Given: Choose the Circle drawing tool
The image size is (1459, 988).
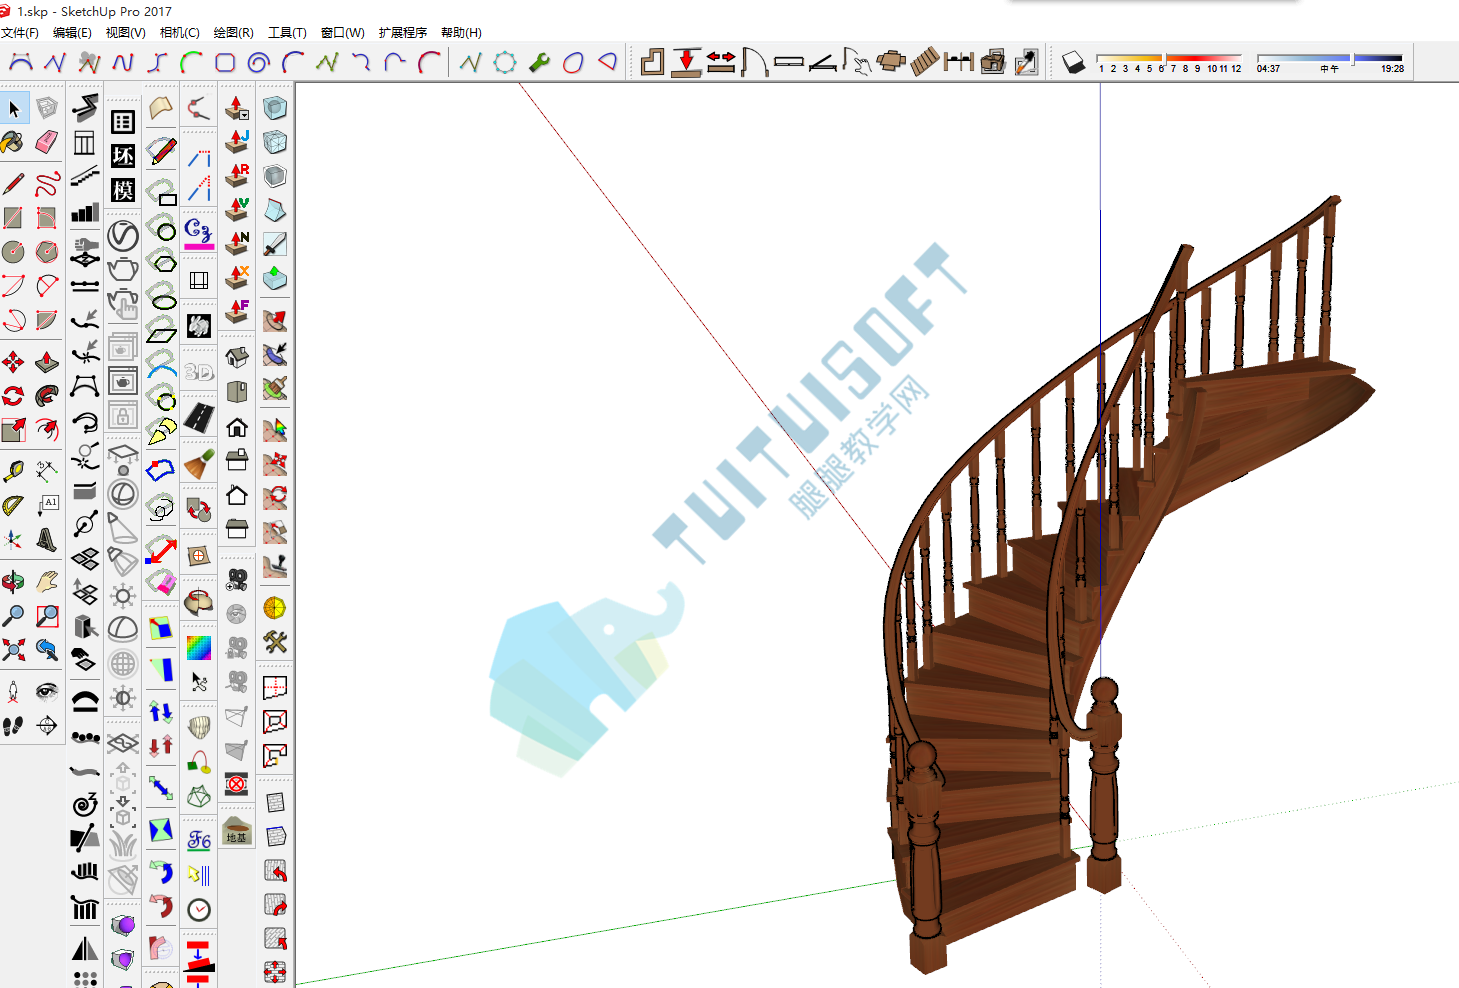Looking at the screenshot, I should [13, 252].
